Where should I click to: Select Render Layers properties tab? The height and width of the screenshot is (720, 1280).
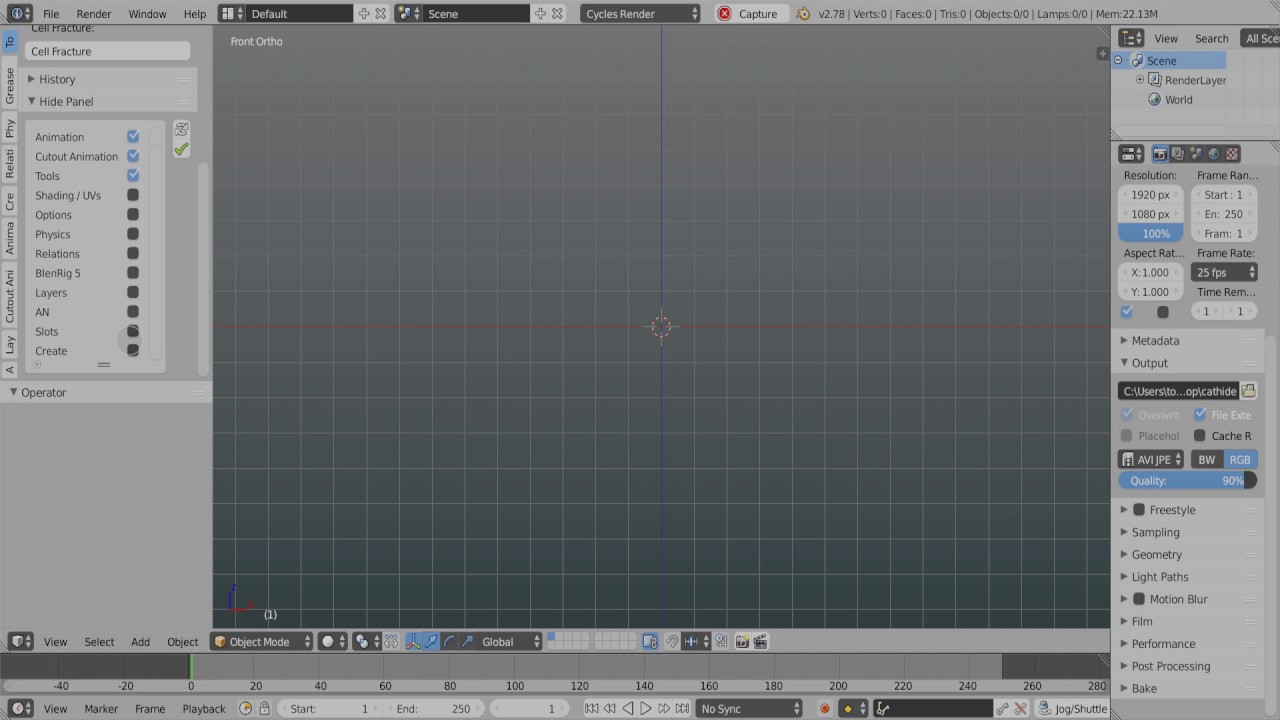tap(1178, 154)
